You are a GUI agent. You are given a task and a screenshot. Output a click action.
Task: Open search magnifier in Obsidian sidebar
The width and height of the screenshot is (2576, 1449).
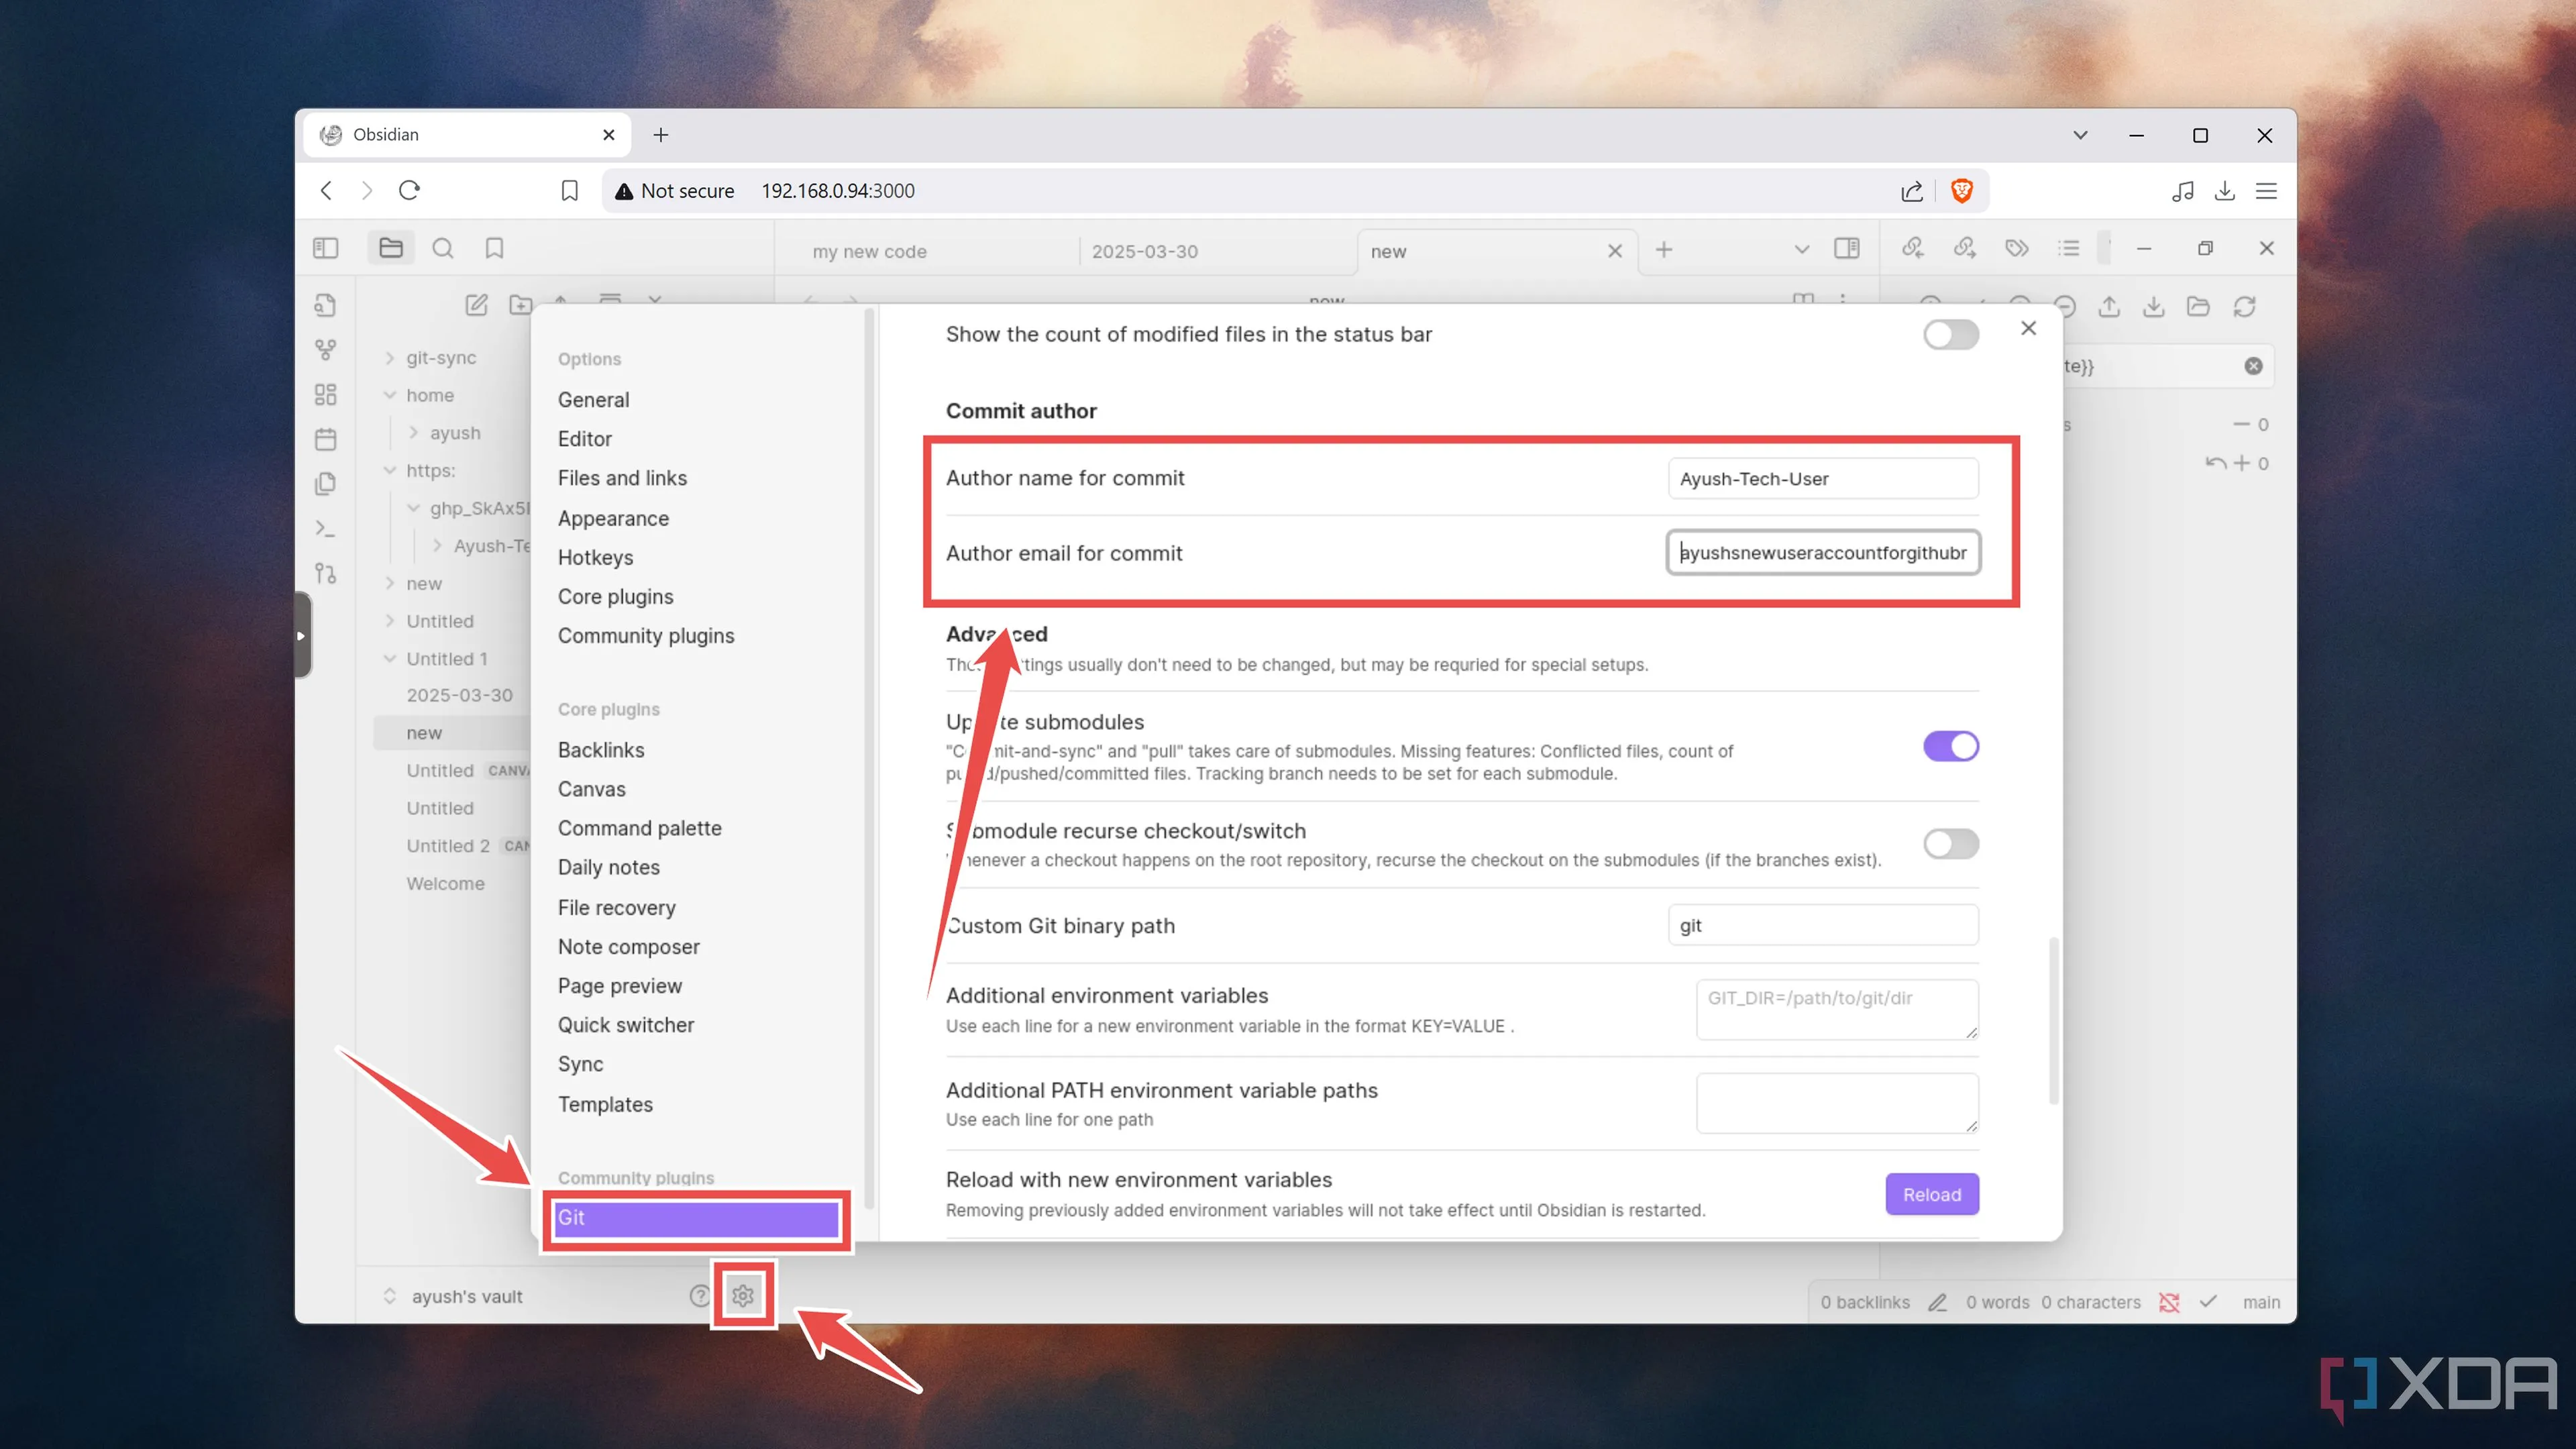(x=443, y=248)
